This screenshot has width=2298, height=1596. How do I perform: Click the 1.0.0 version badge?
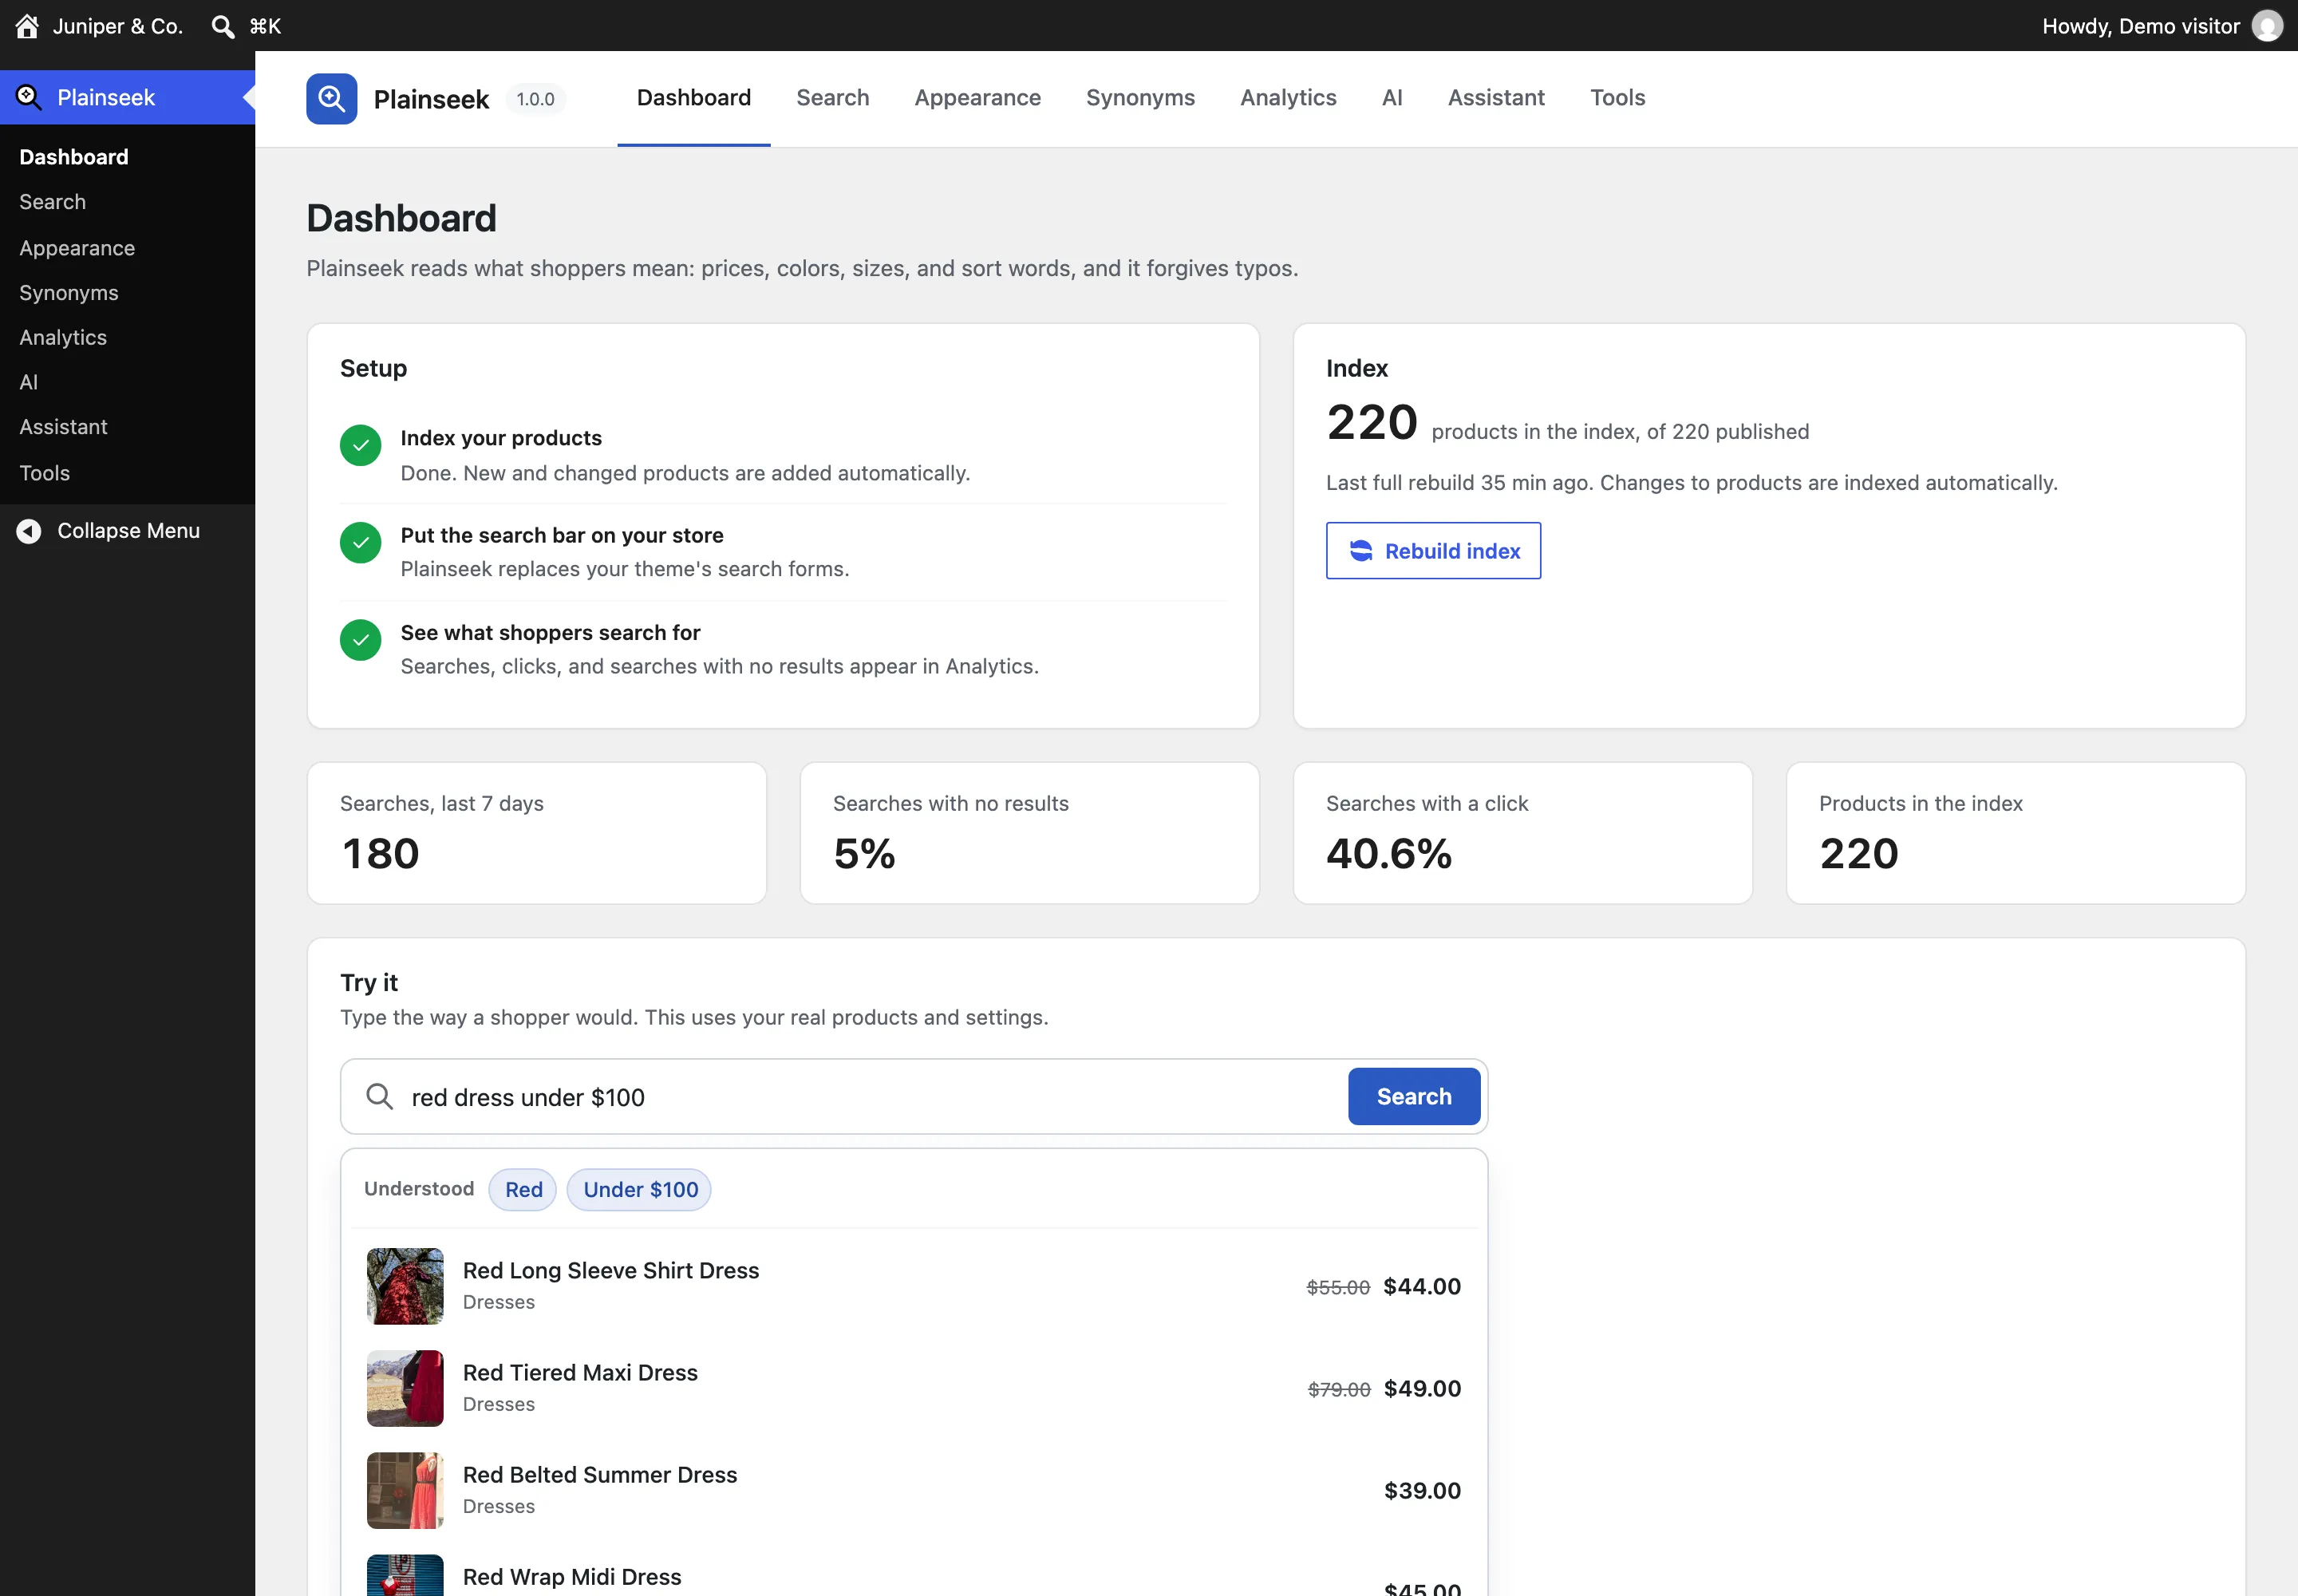535,99
